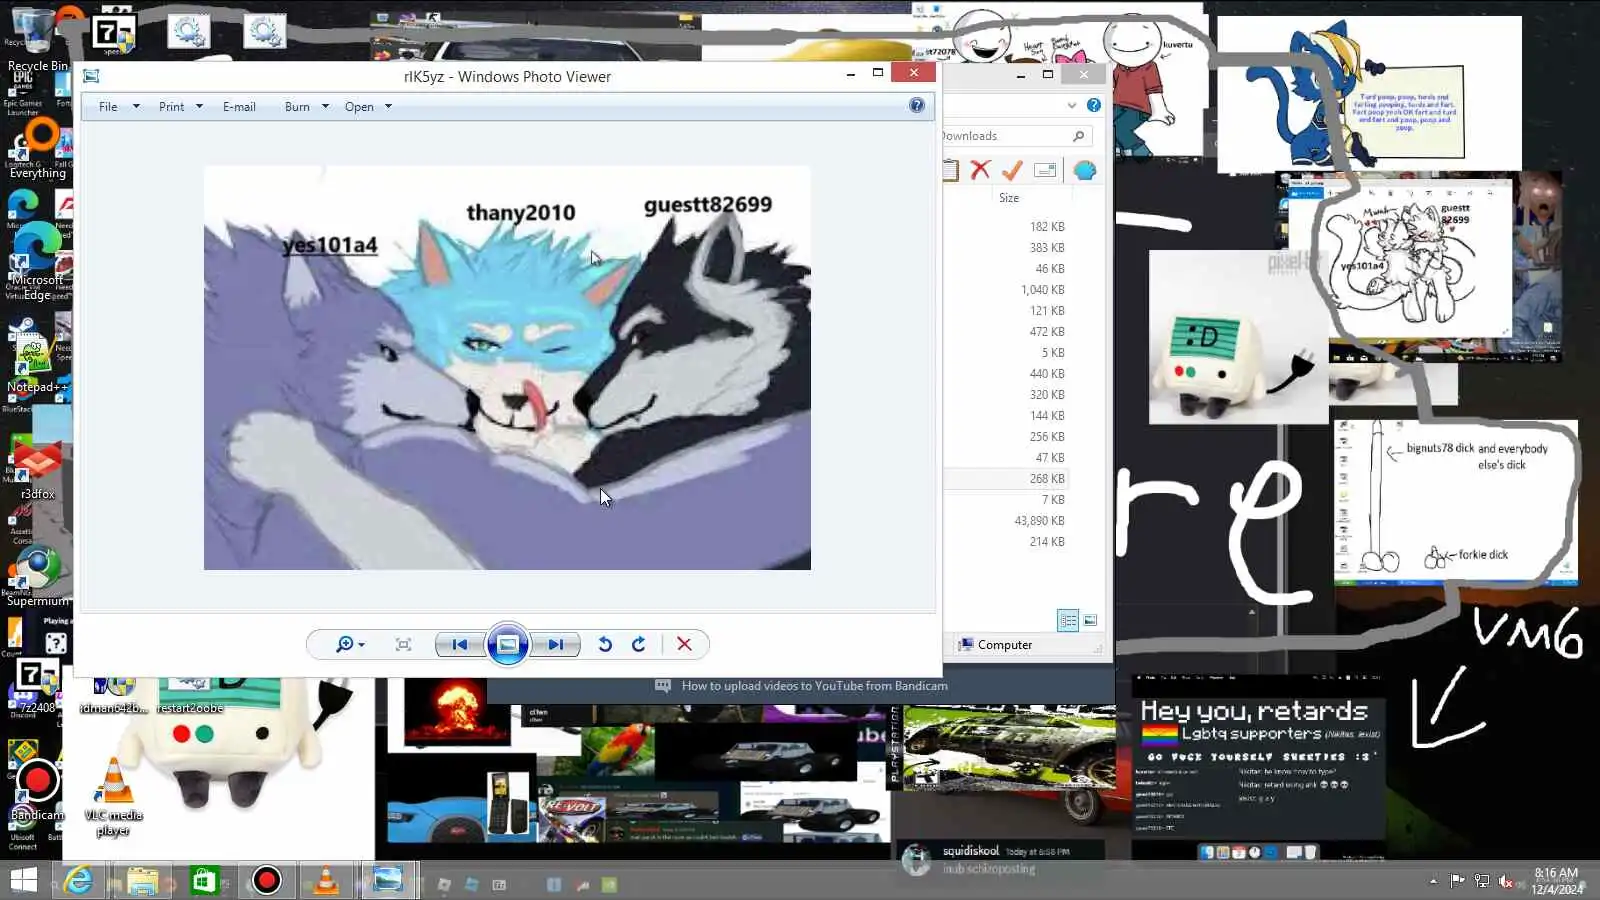Open Photo Viewer help question mark
The height and width of the screenshot is (900, 1600).
tap(917, 106)
